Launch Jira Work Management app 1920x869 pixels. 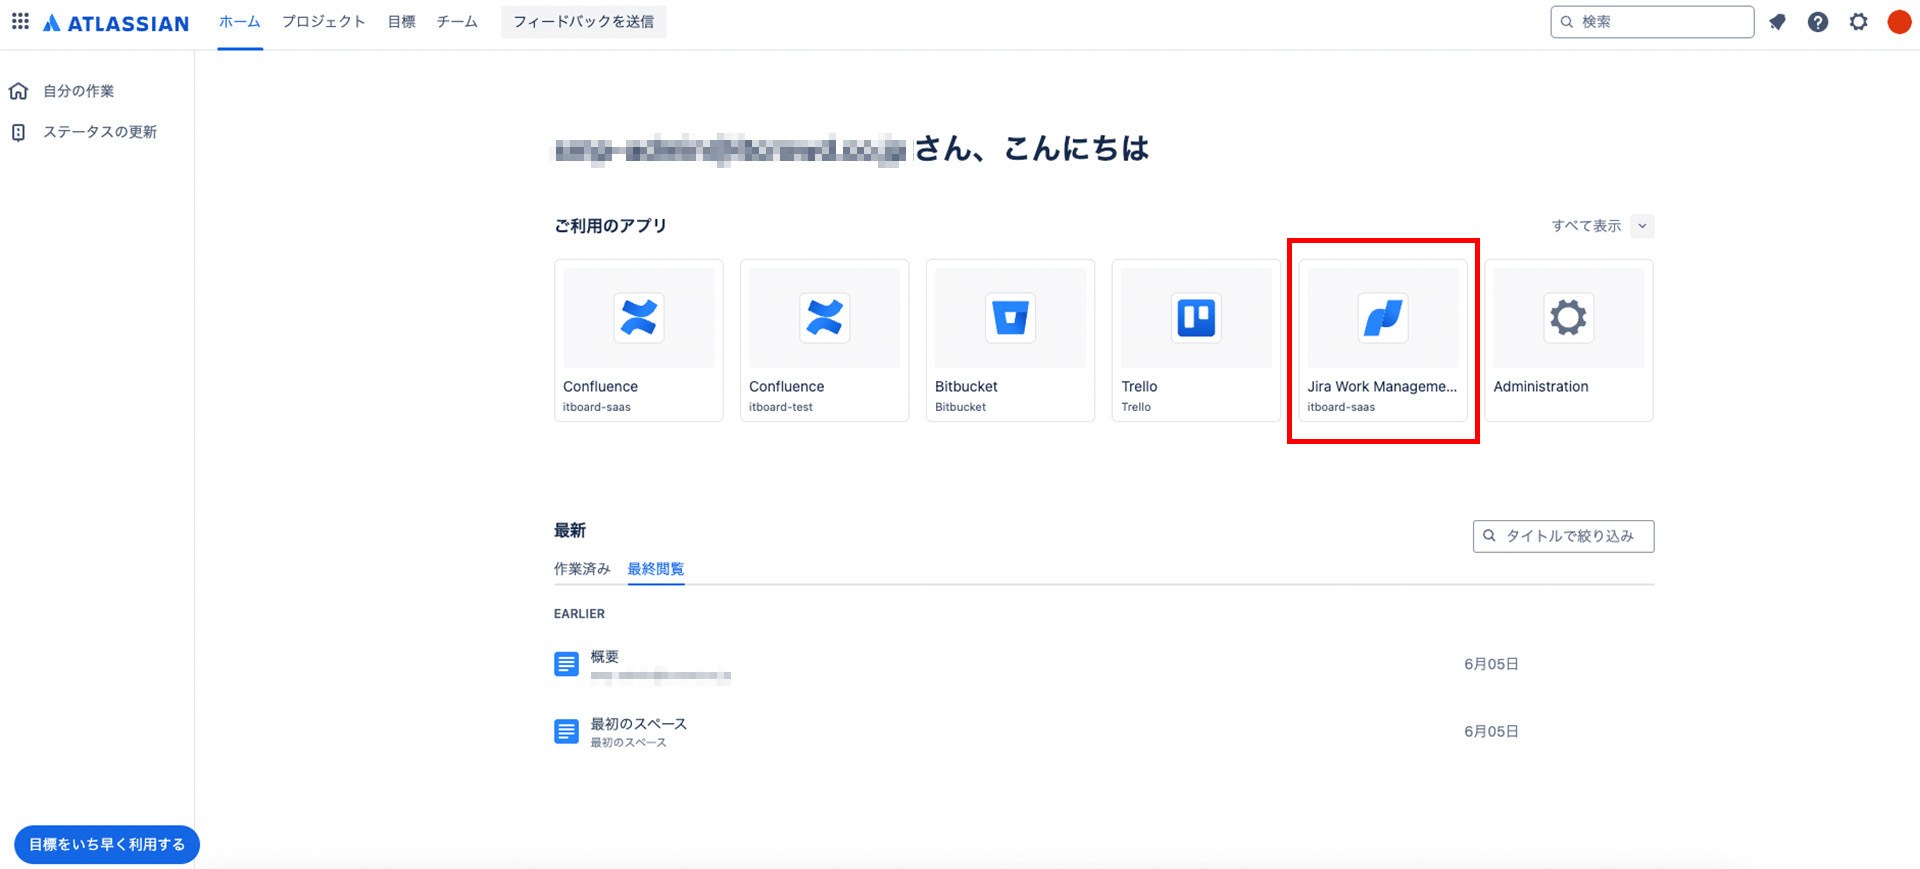point(1382,340)
